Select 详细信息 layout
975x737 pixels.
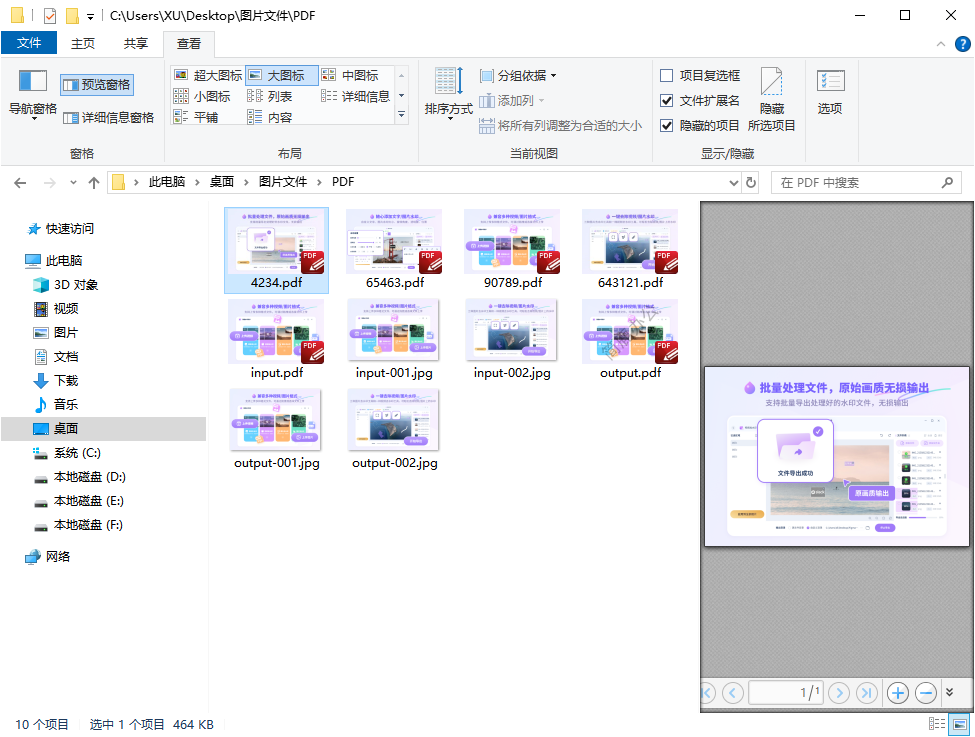356,96
